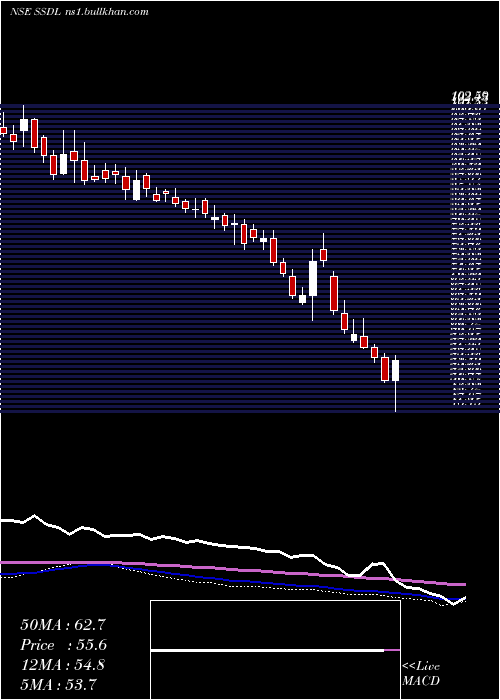Click the tallest white candlestick in mid-chart rebound

313,285
